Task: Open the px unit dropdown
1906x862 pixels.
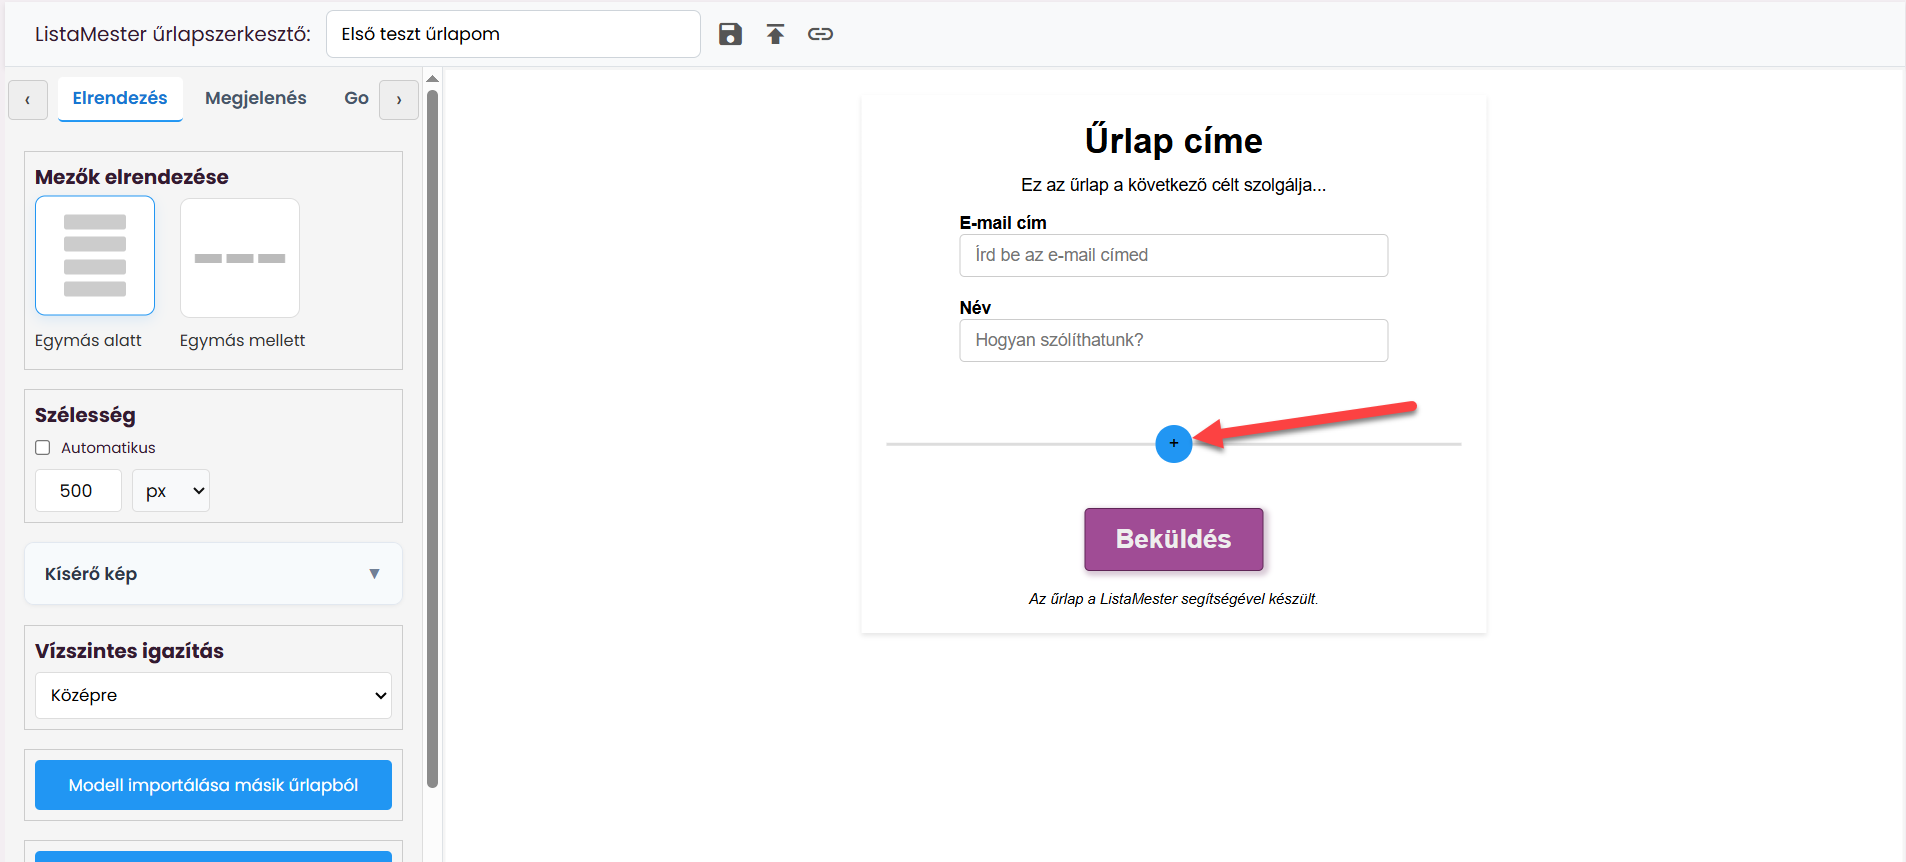Action: pos(171,491)
